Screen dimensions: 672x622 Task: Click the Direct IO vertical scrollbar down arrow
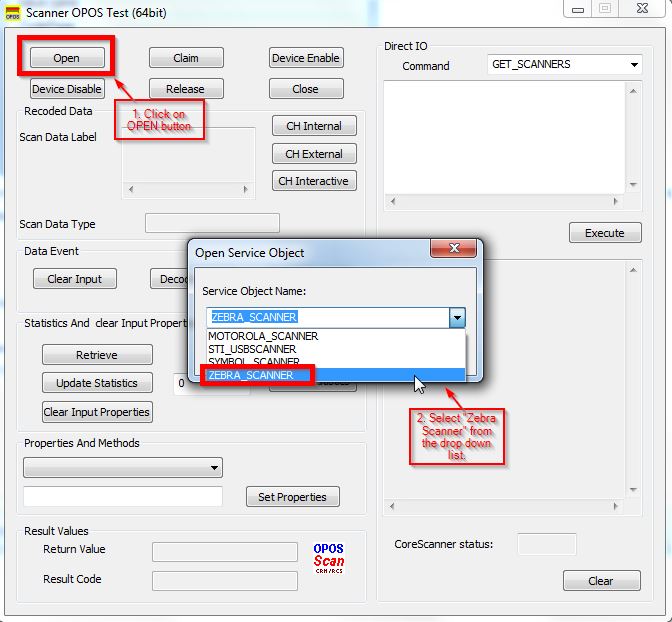click(x=632, y=186)
